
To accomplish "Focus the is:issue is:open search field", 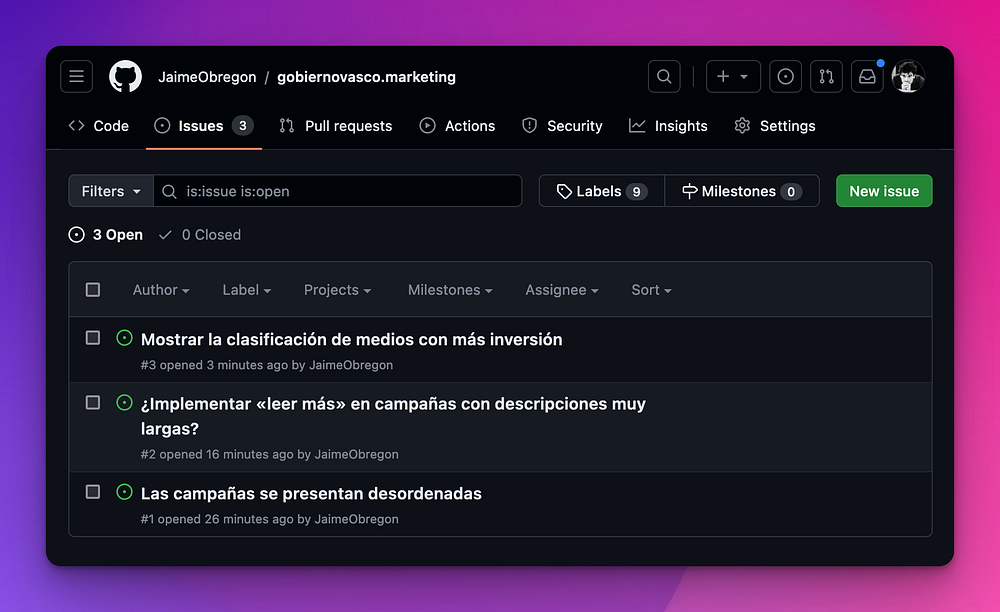I will [x=338, y=191].
